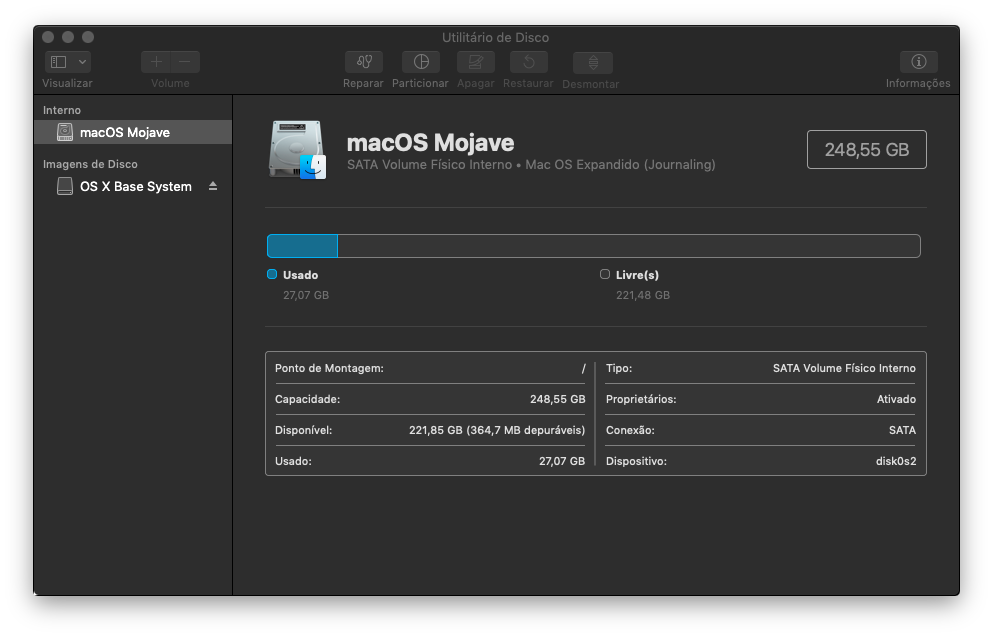Screen dimensions: 993x637
Task: Eject the OS X Base System image
Action: tap(213, 186)
